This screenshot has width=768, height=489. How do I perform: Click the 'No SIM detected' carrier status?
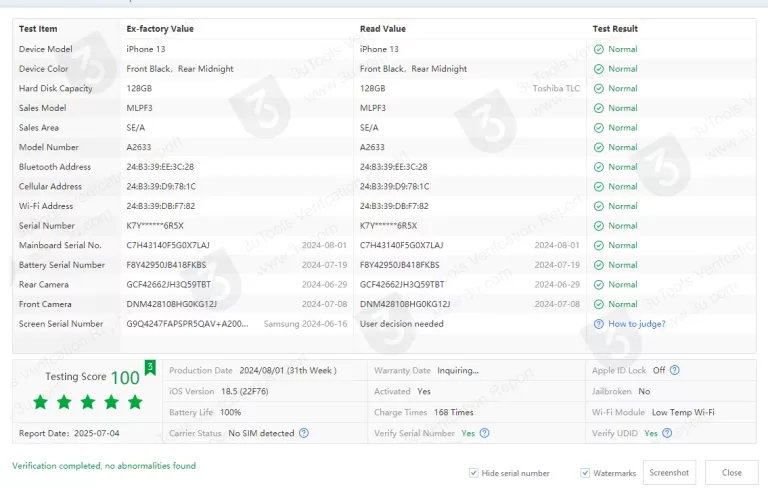click(261, 433)
